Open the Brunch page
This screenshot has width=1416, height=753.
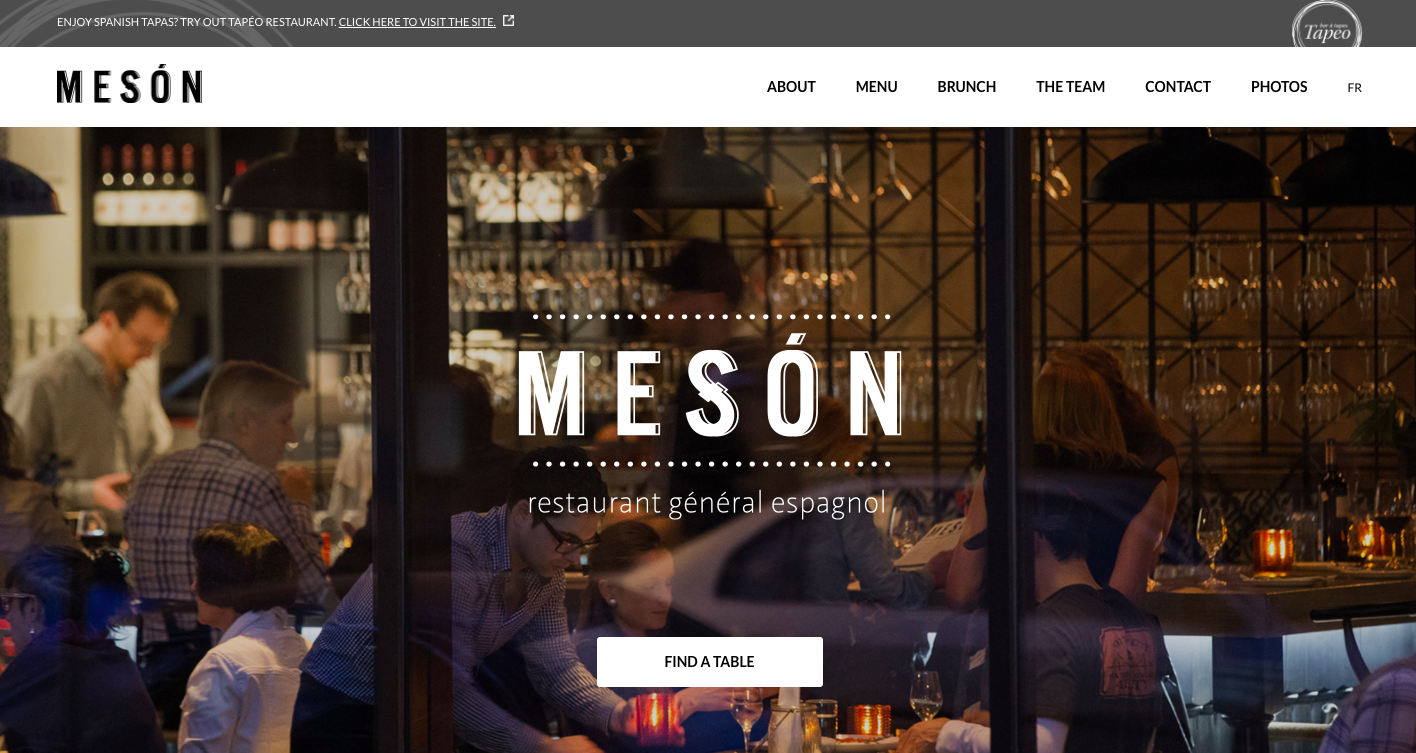click(966, 87)
